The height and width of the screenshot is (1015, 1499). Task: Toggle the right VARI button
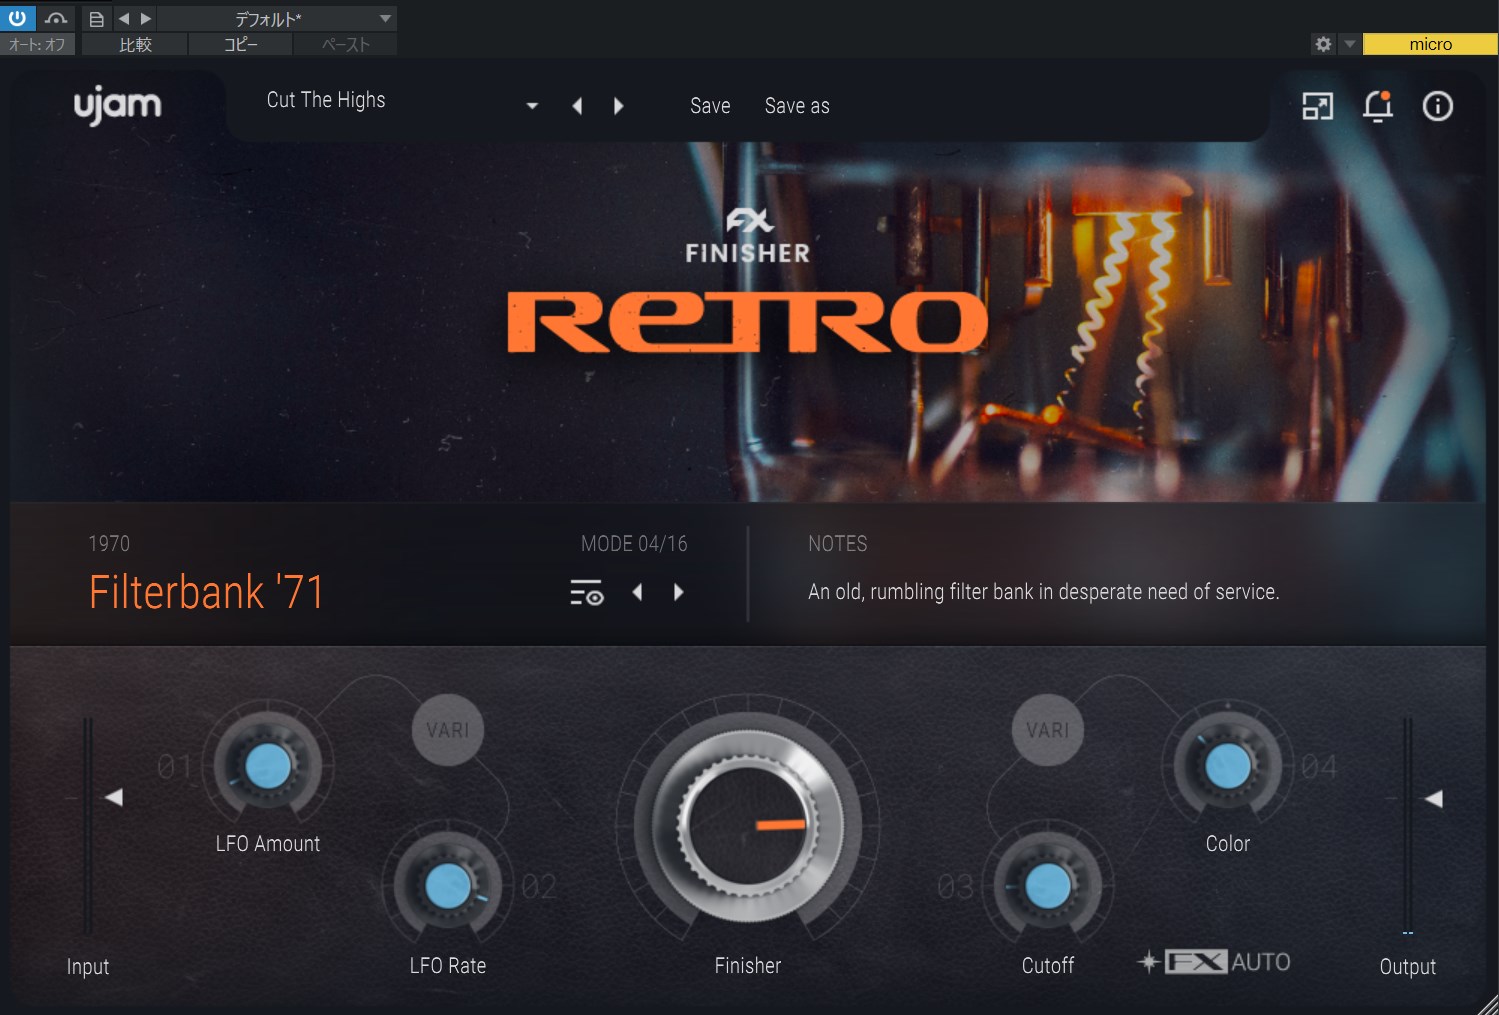pyautogui.click(x=1047, y=730)
